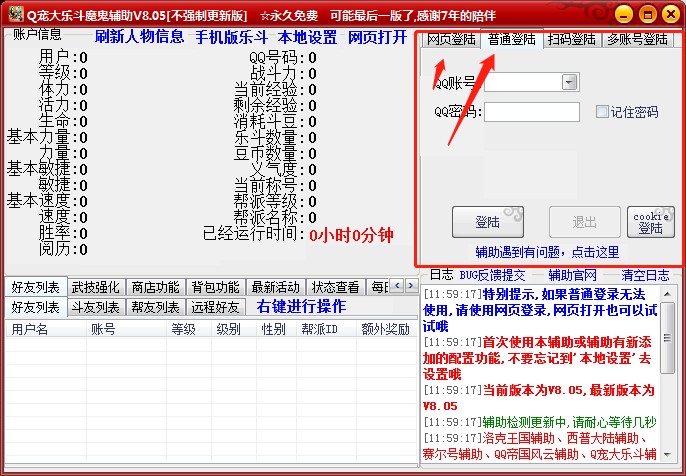The width and height of the screenshot is (686, 476).
Task: Switch to 普通登陆 tab
Action: pos(511,39)
